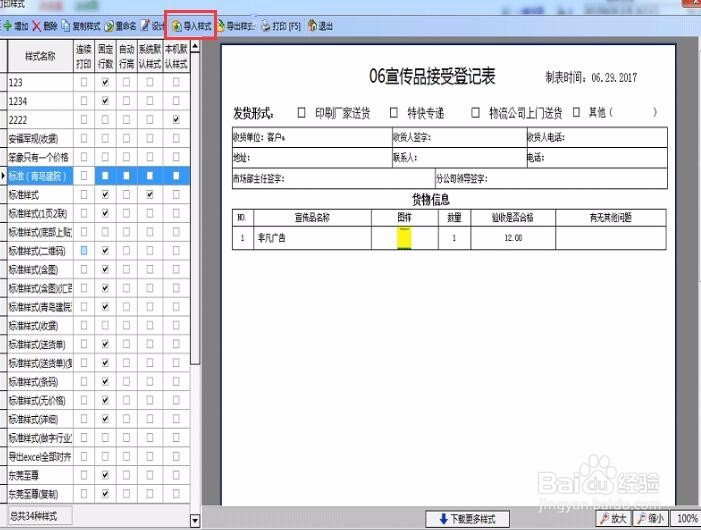This screenshot has width=701, height=530.
Task: Click the 样式名称 column header
Action: click(40, 56)
